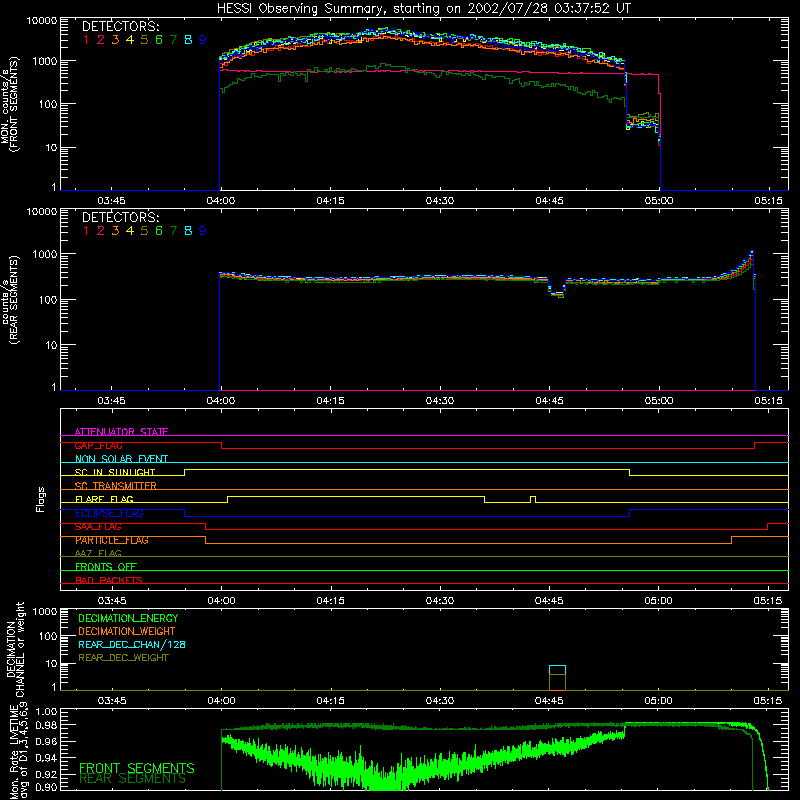Select blue detector 9 in rear segments legend
Viewport: 800px width, 800px height.
click(203, 231)
